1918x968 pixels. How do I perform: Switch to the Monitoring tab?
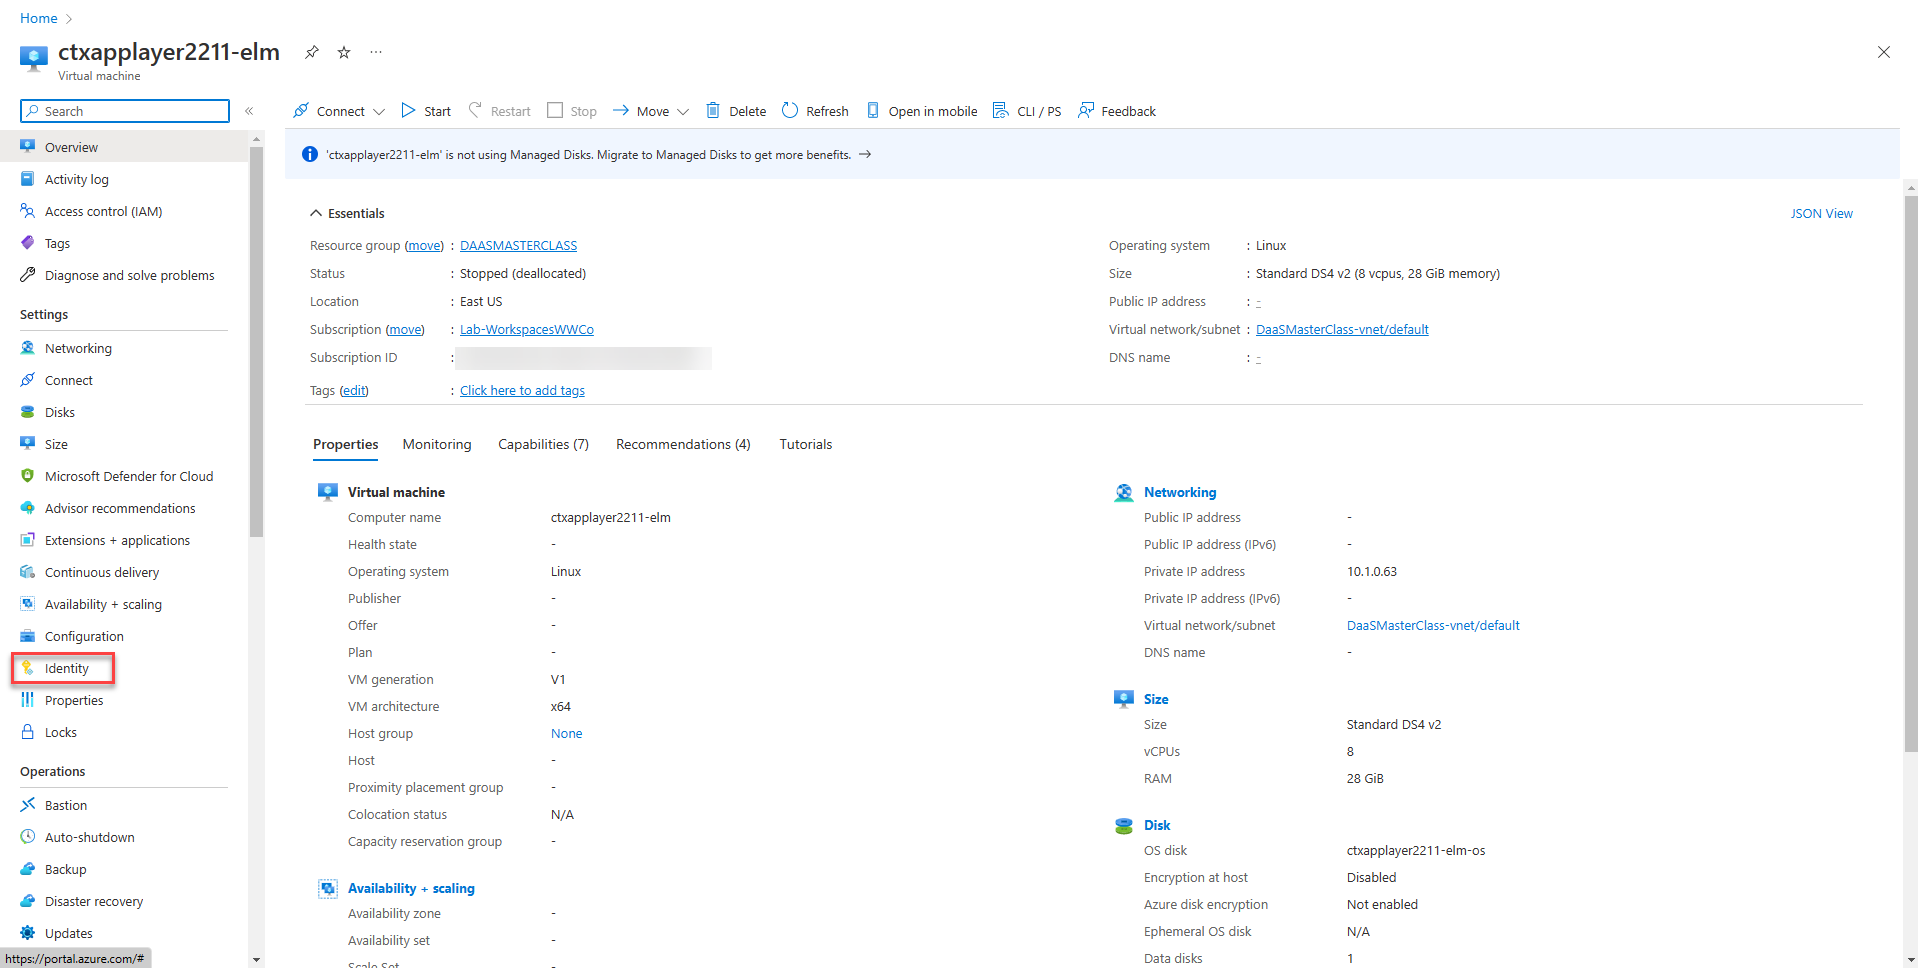[437, 444]
